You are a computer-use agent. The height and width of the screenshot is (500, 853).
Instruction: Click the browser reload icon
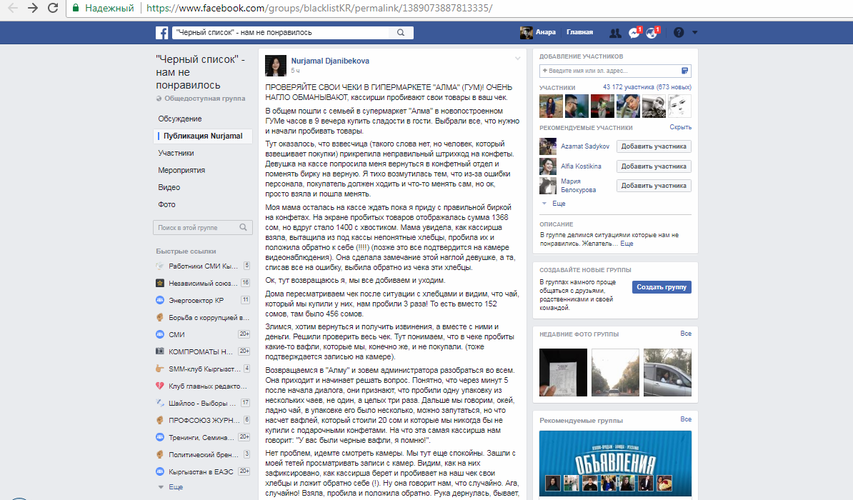pos(54,8)
